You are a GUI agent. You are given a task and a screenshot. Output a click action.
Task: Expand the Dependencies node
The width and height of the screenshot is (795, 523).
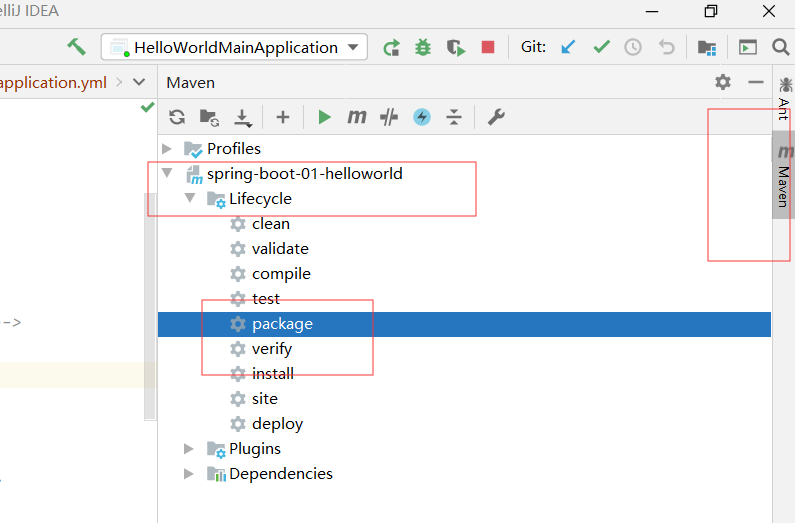[x=189, y=474]
